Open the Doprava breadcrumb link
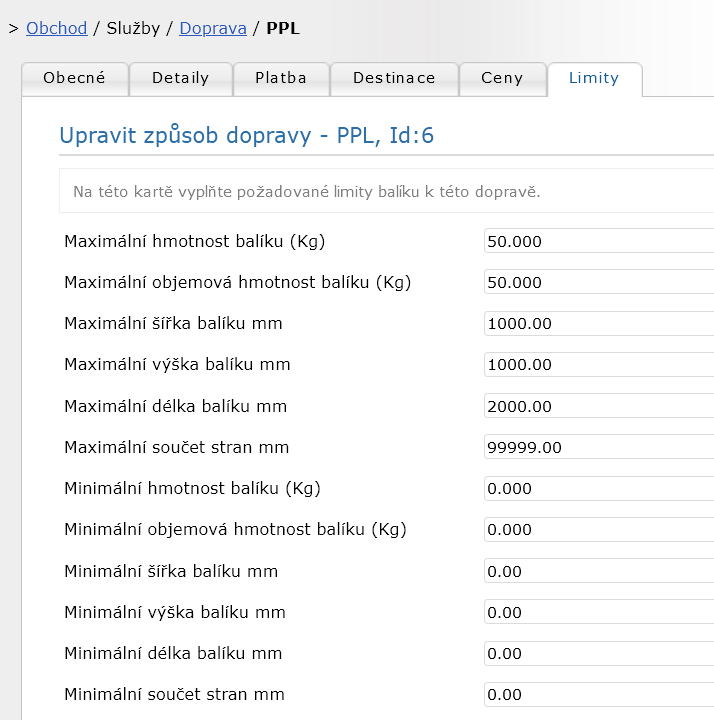The height and width of the screenshot is (720, 714). [213, 28]
